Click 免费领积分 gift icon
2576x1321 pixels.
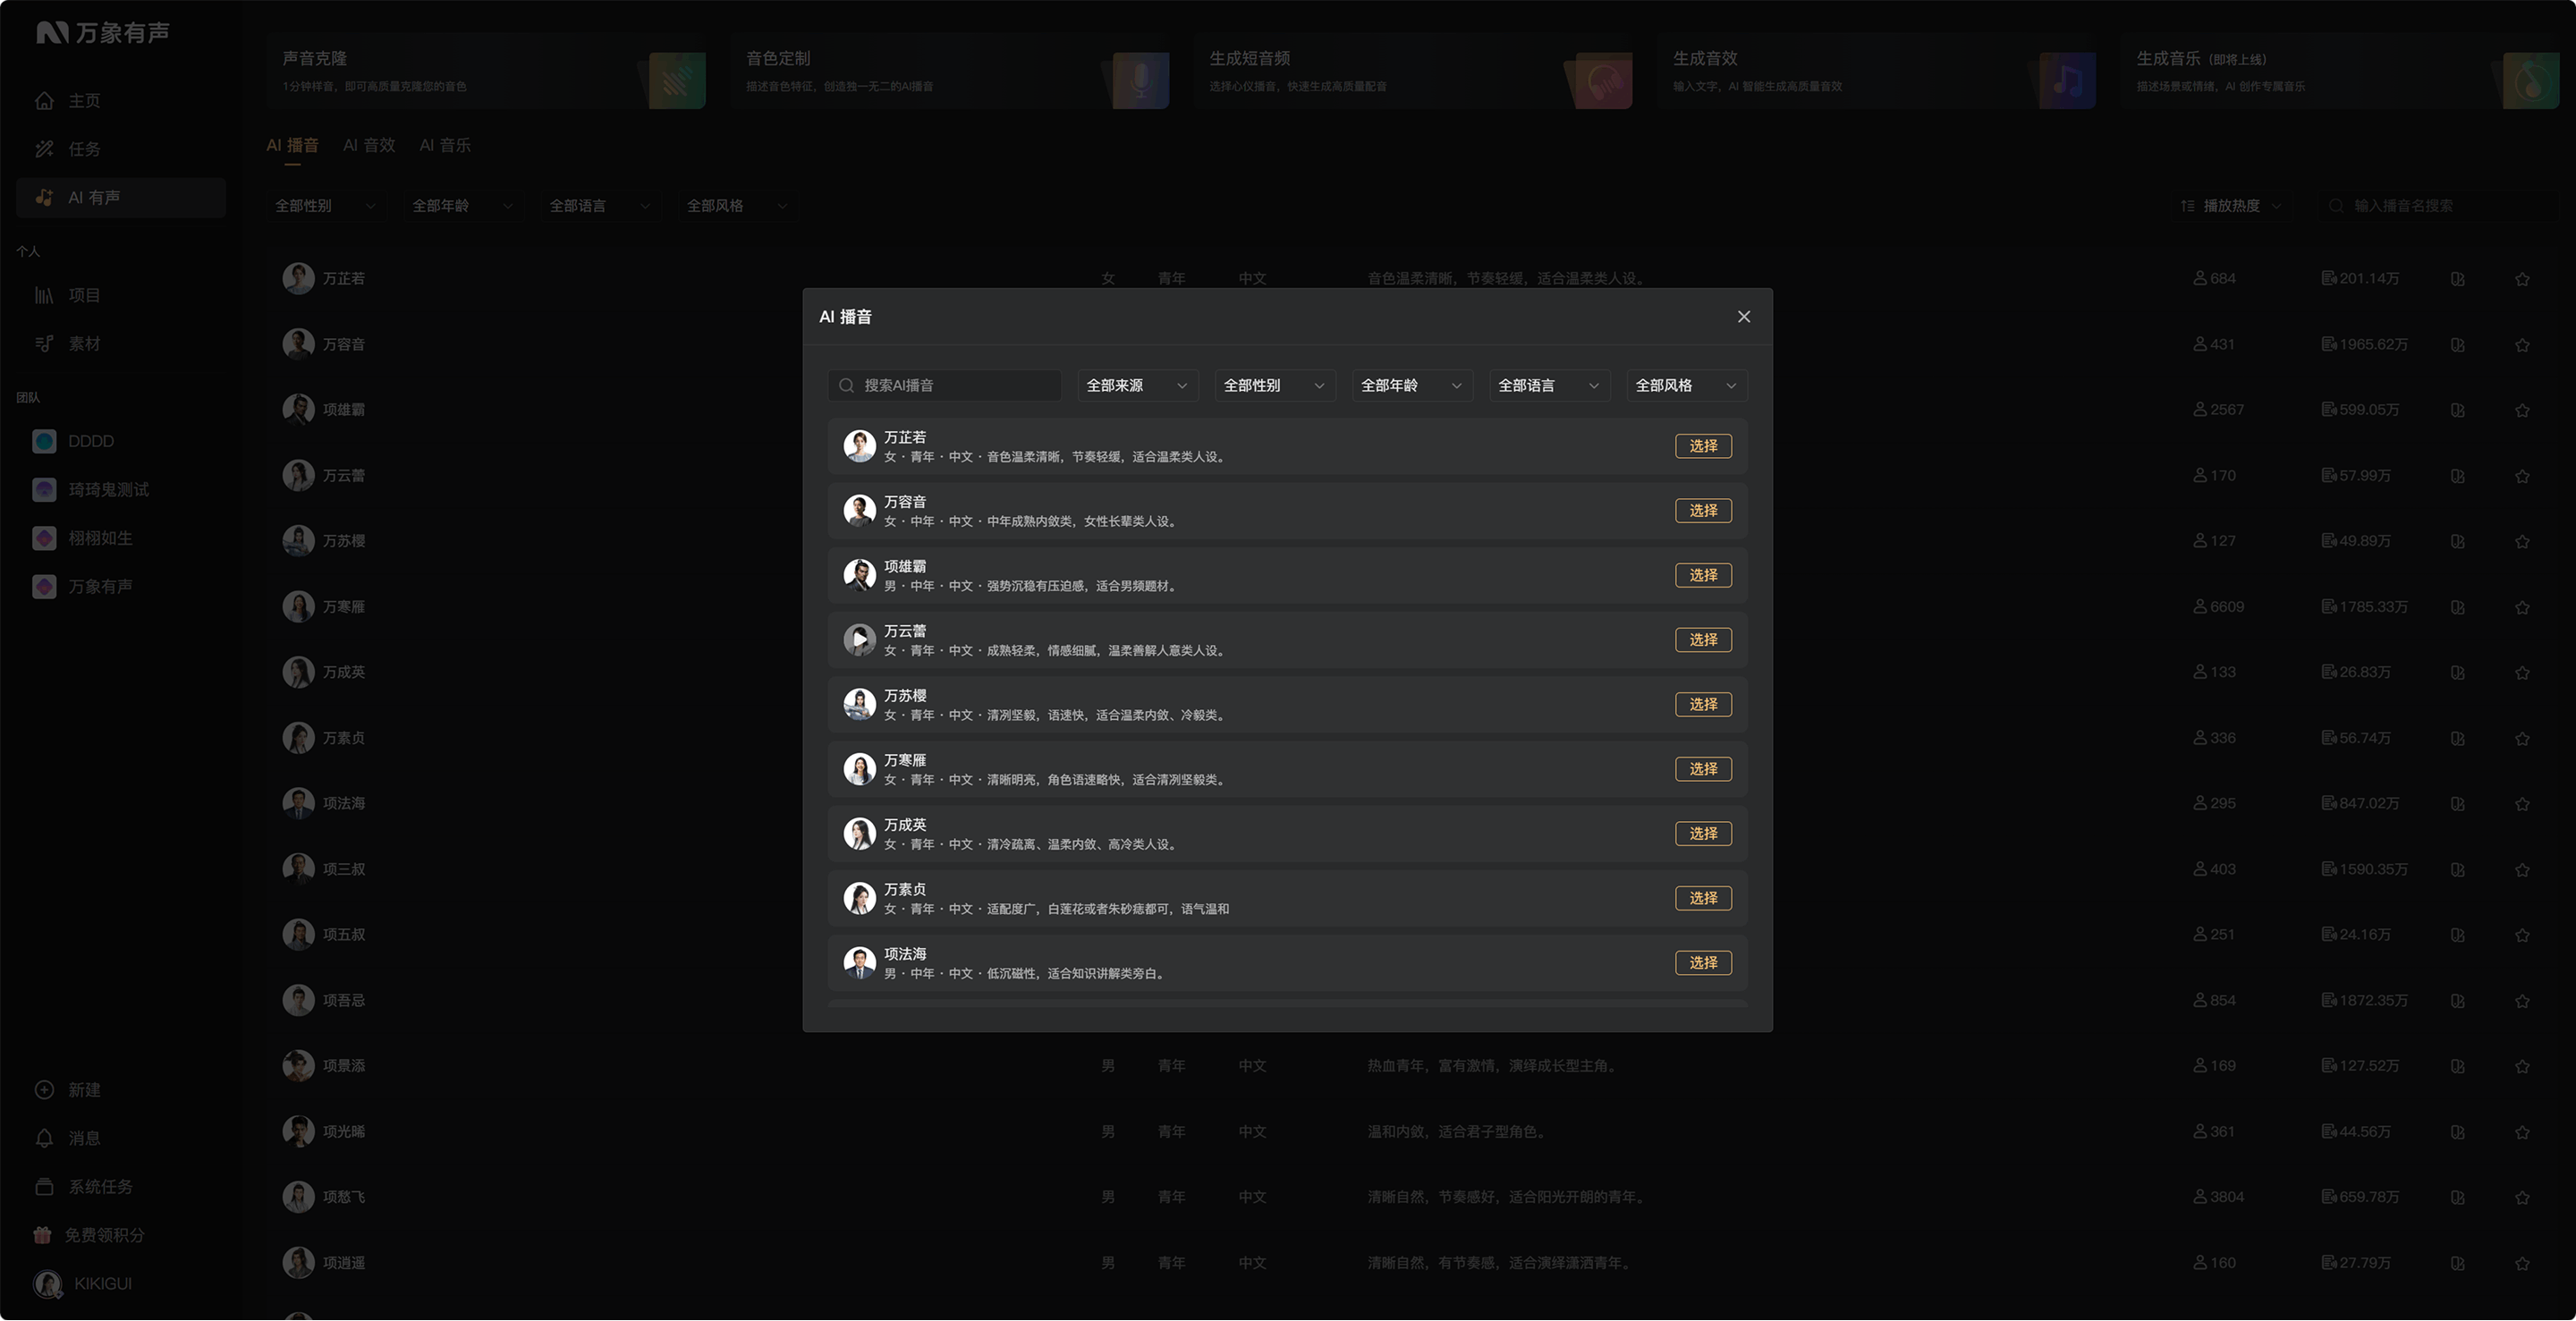(42, 1235)
